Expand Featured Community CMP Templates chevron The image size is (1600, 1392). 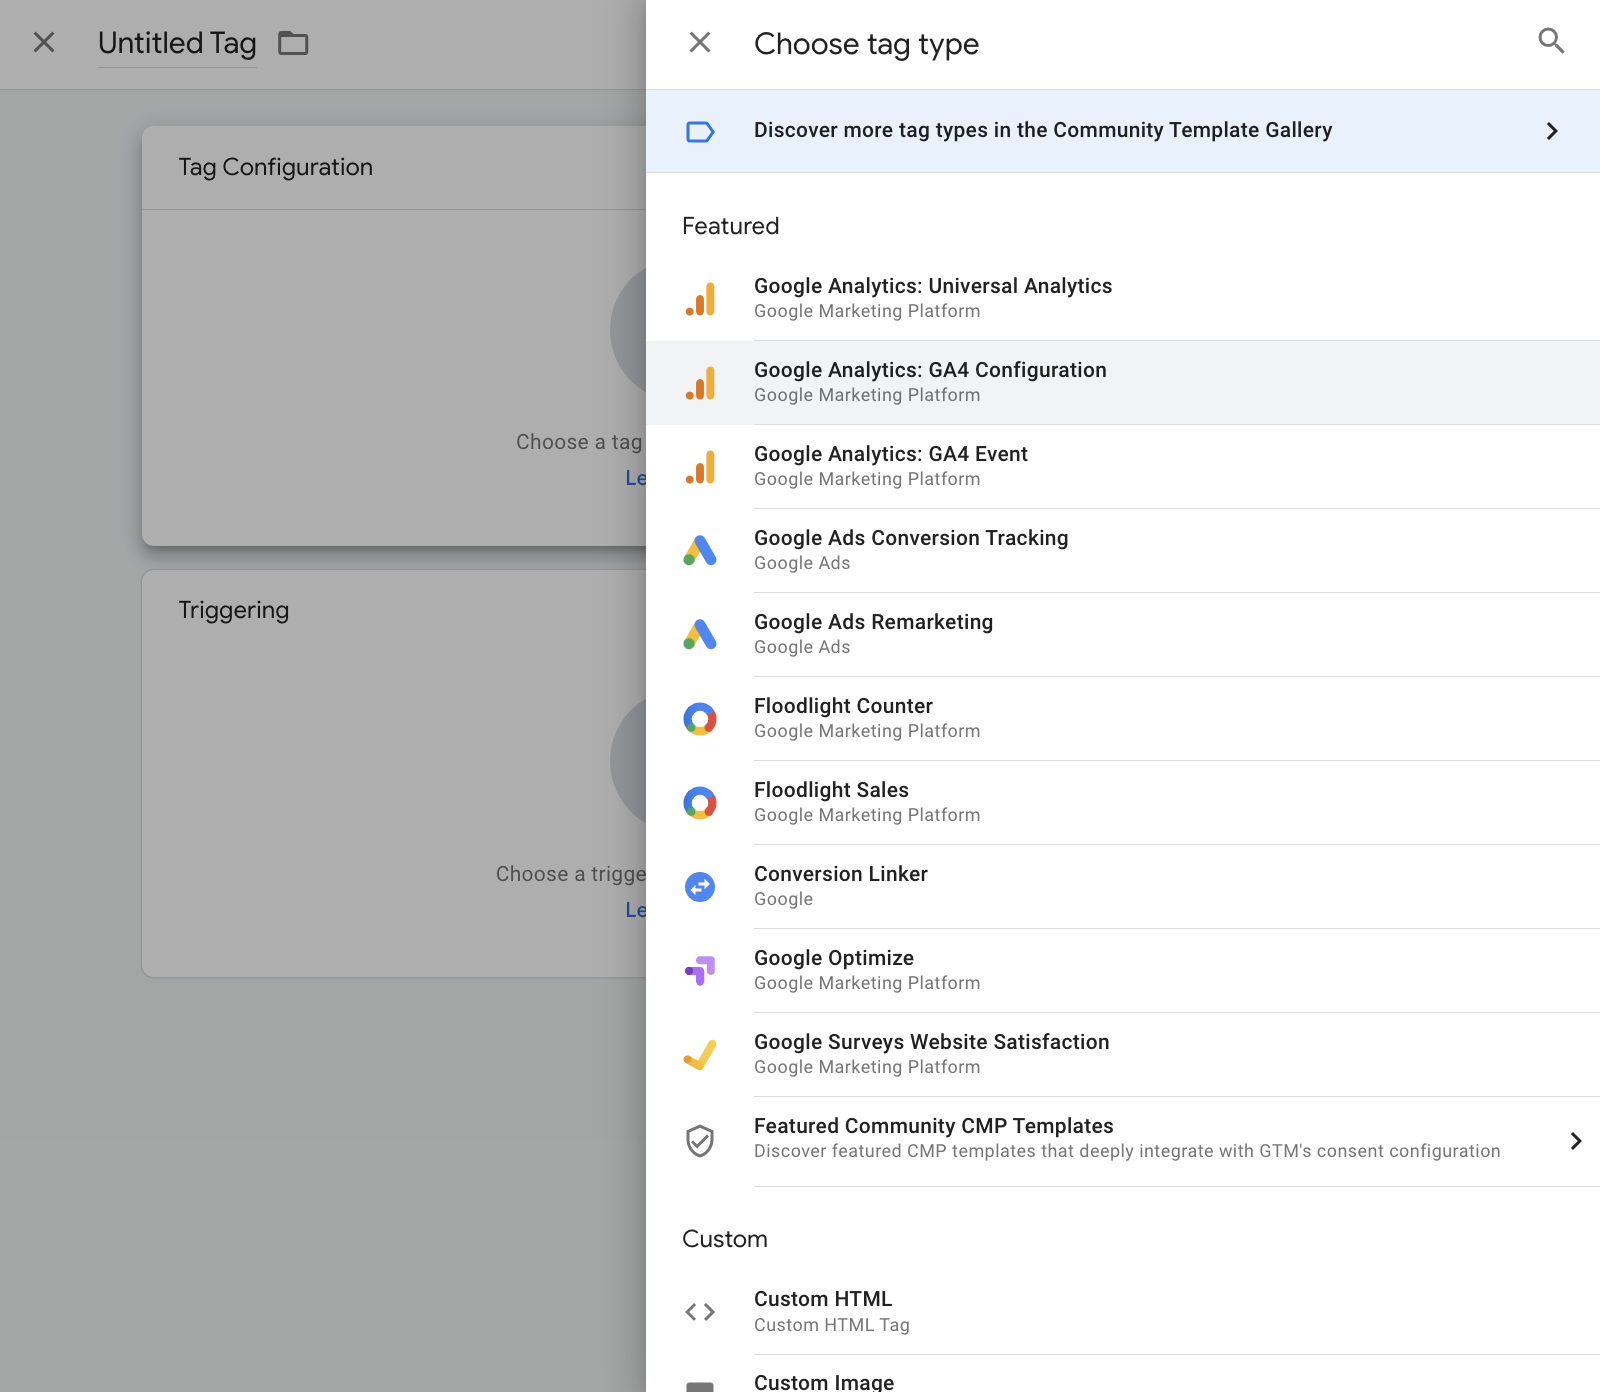tap(1575, 1141)
